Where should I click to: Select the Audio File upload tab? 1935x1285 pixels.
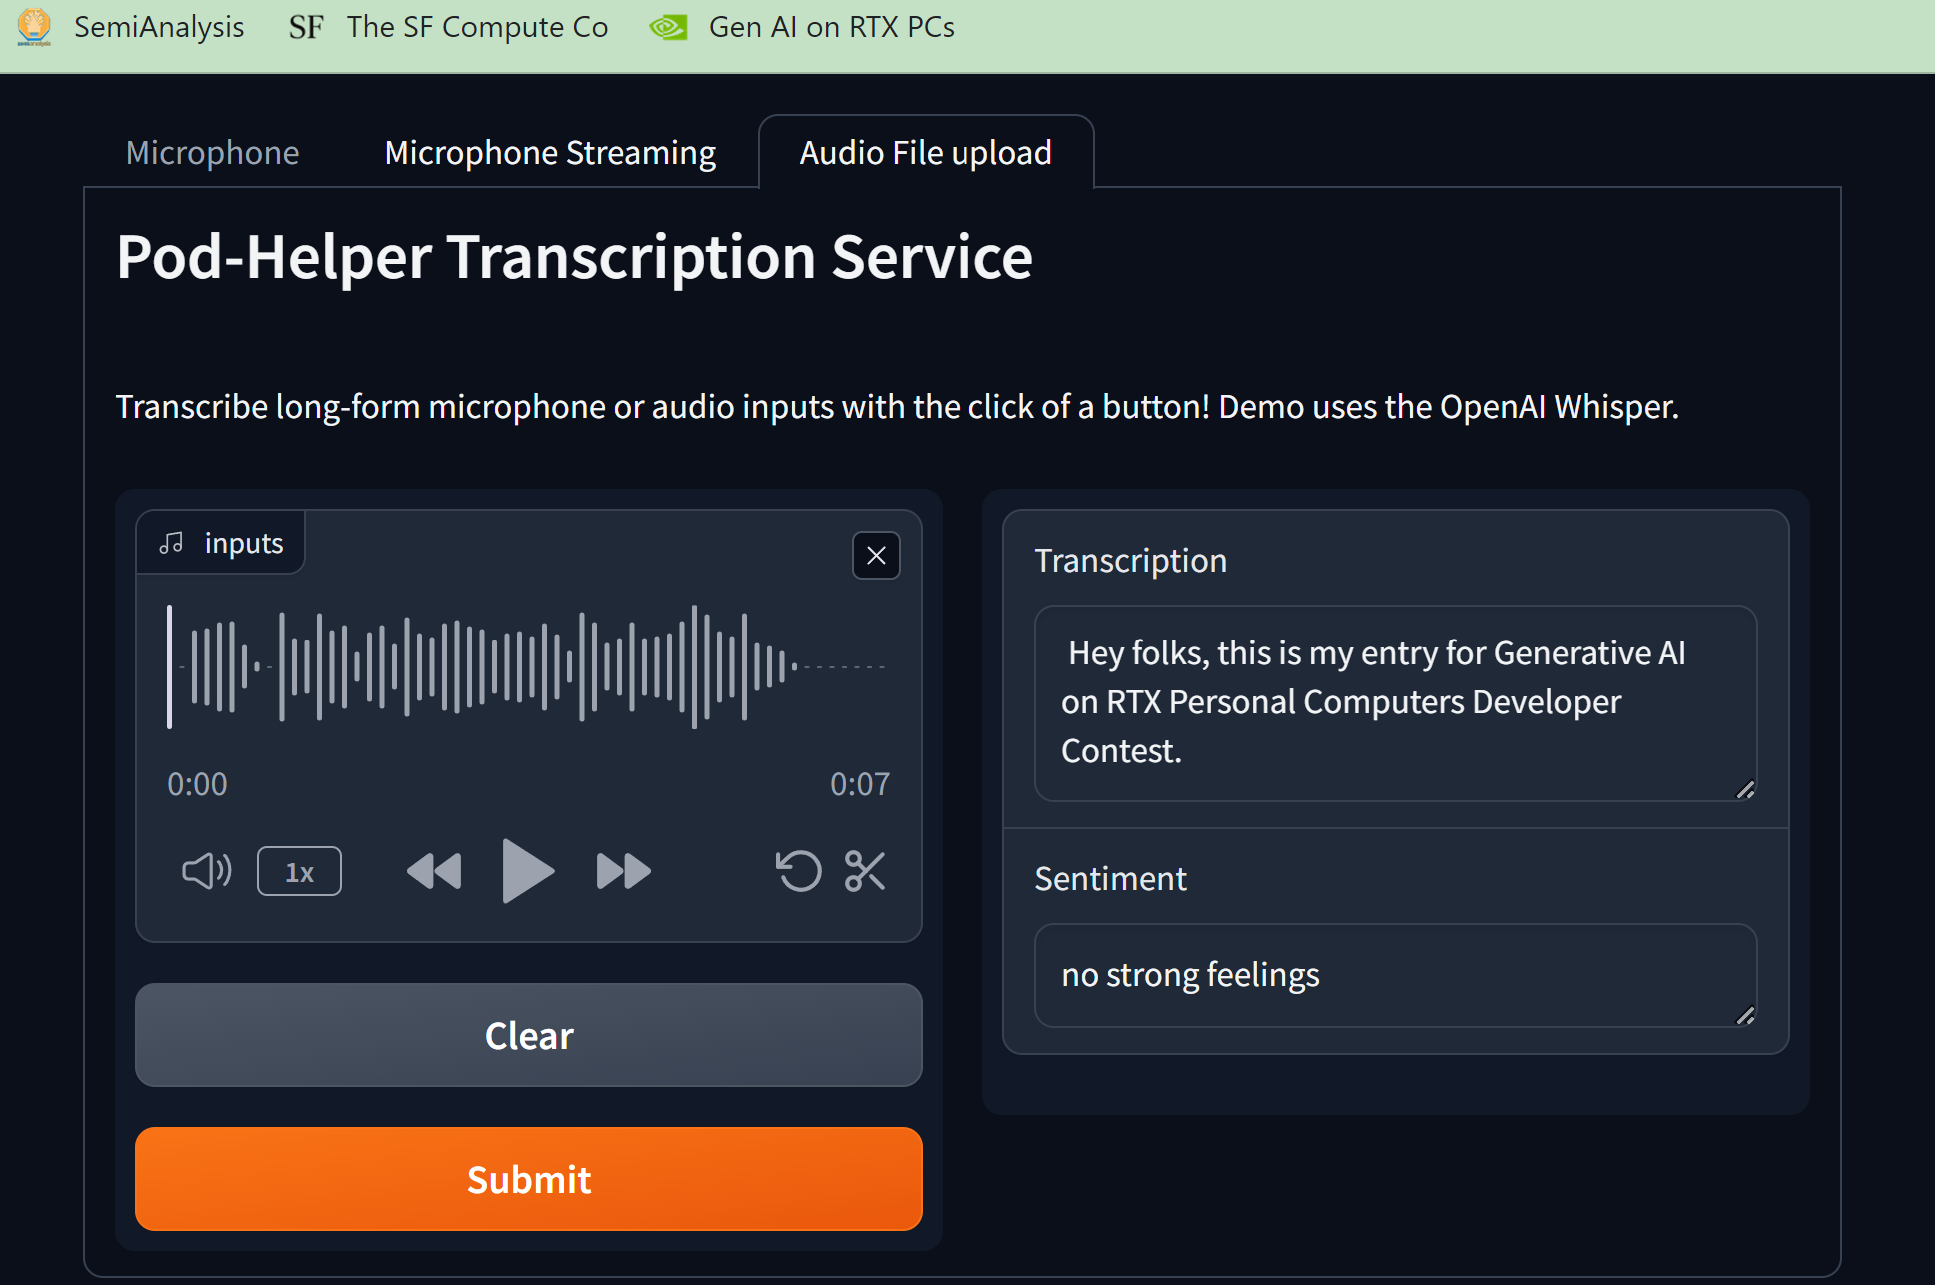[925, 153]
